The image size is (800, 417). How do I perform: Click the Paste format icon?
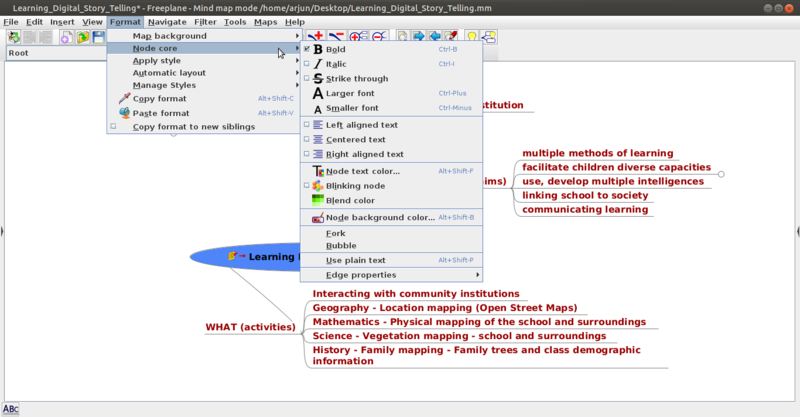124,112
